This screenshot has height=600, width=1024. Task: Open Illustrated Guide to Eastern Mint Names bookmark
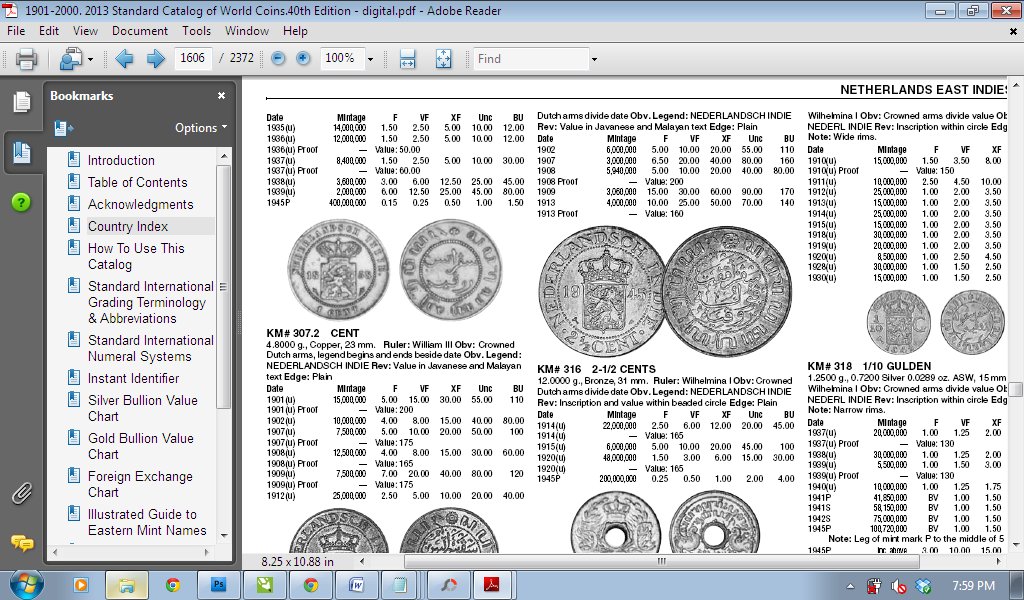pyautogui.click(x=147, y=522)
